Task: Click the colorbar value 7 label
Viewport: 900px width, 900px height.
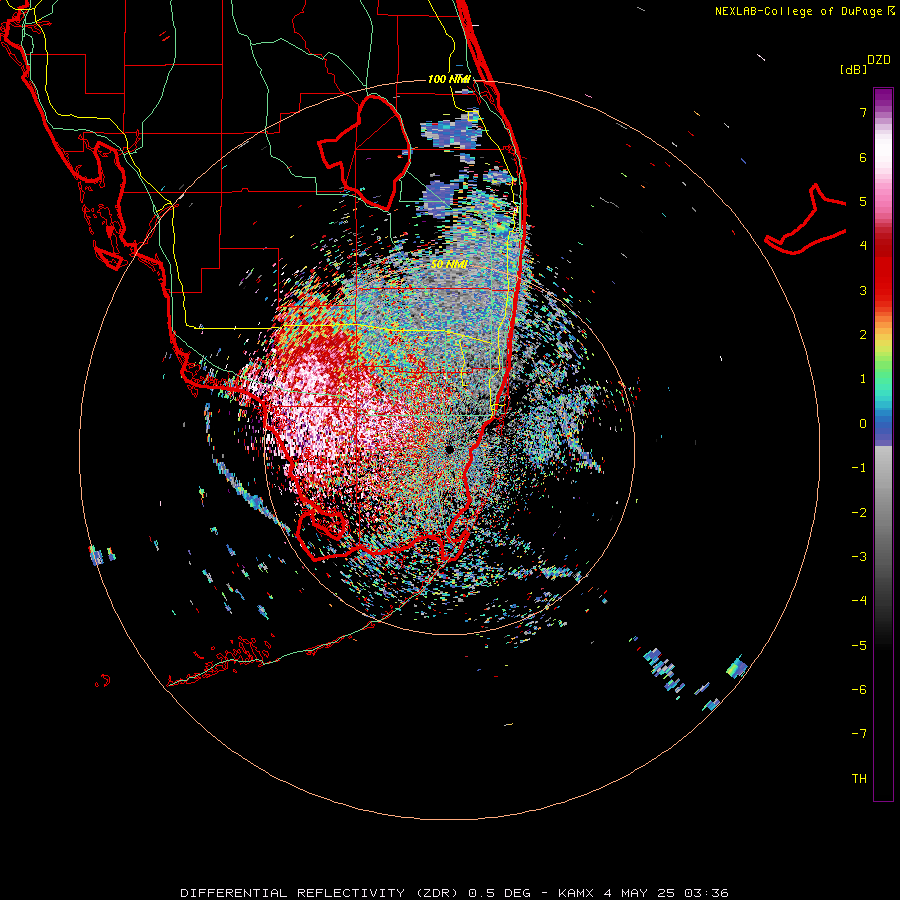Action: [x=863, y=112]
